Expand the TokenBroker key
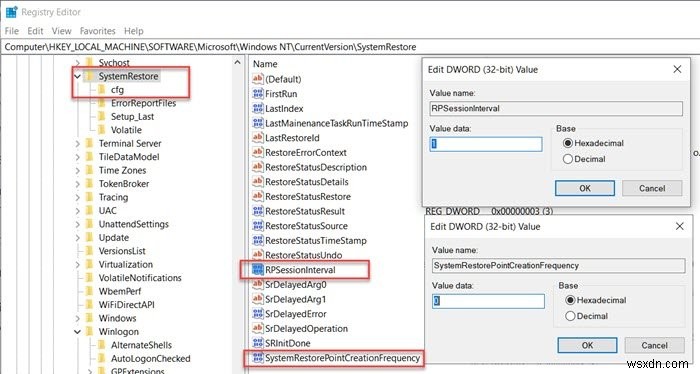The width and height of the screenshot is (700, 374). [77, 184]
